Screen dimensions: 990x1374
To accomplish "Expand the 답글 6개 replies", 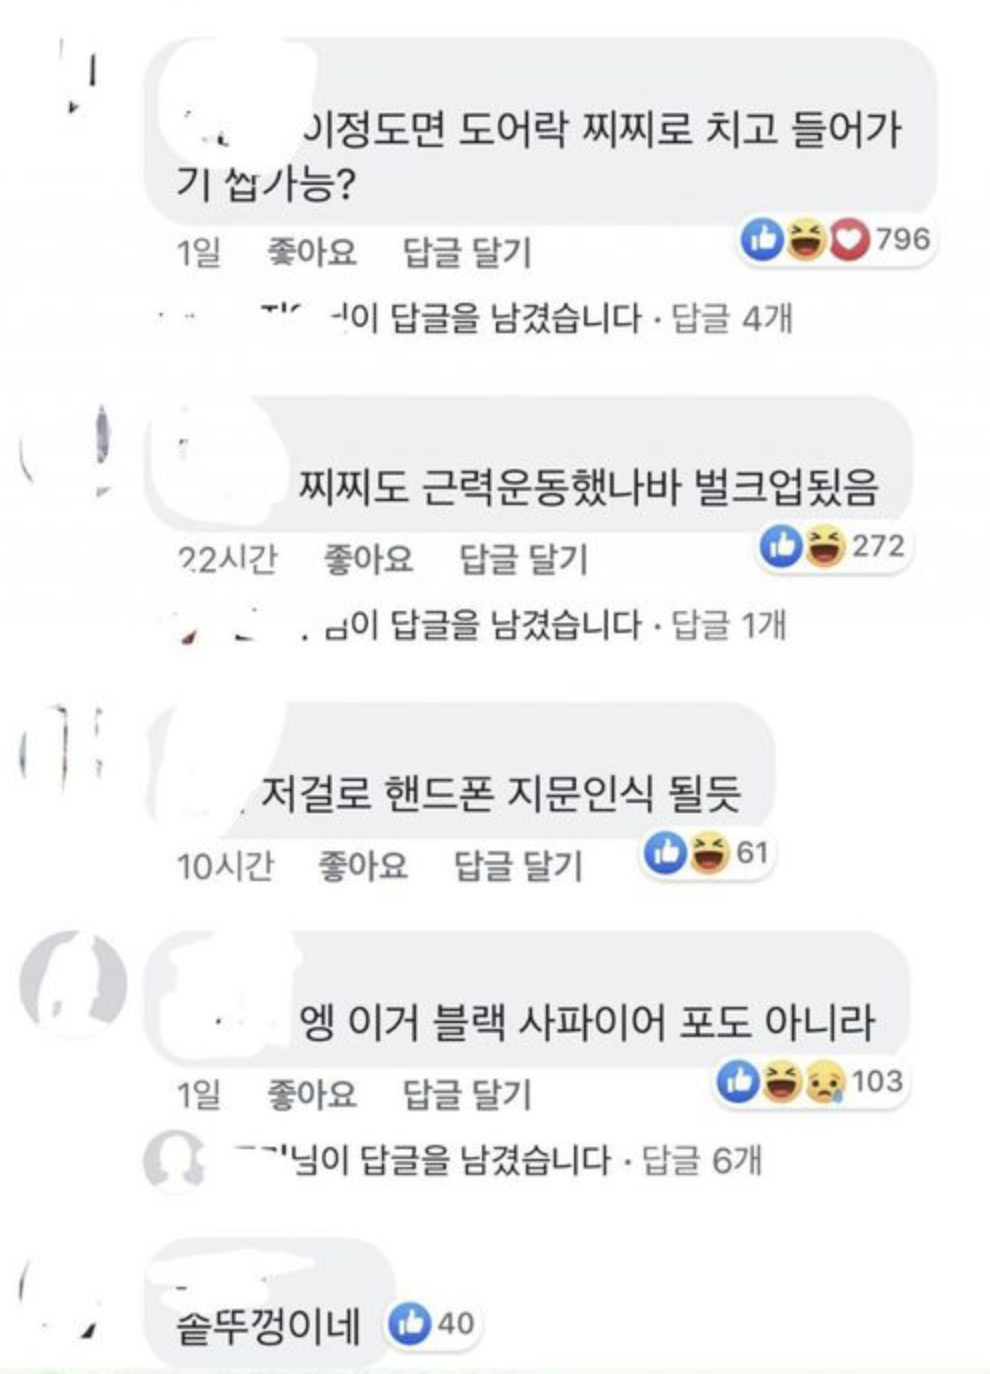I will pyautogui.click(x=702, y=1160).
